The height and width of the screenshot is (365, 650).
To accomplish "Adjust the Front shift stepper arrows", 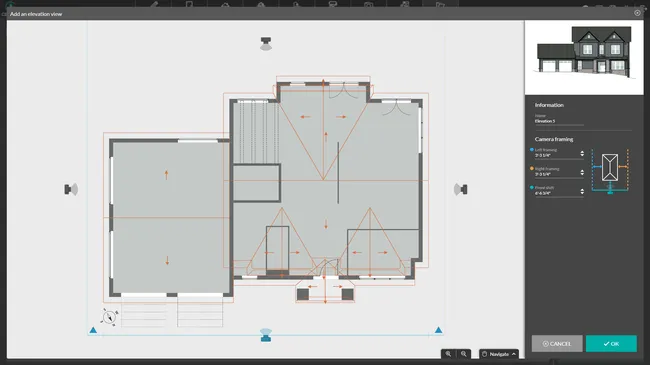I will [x=582, y=191].
